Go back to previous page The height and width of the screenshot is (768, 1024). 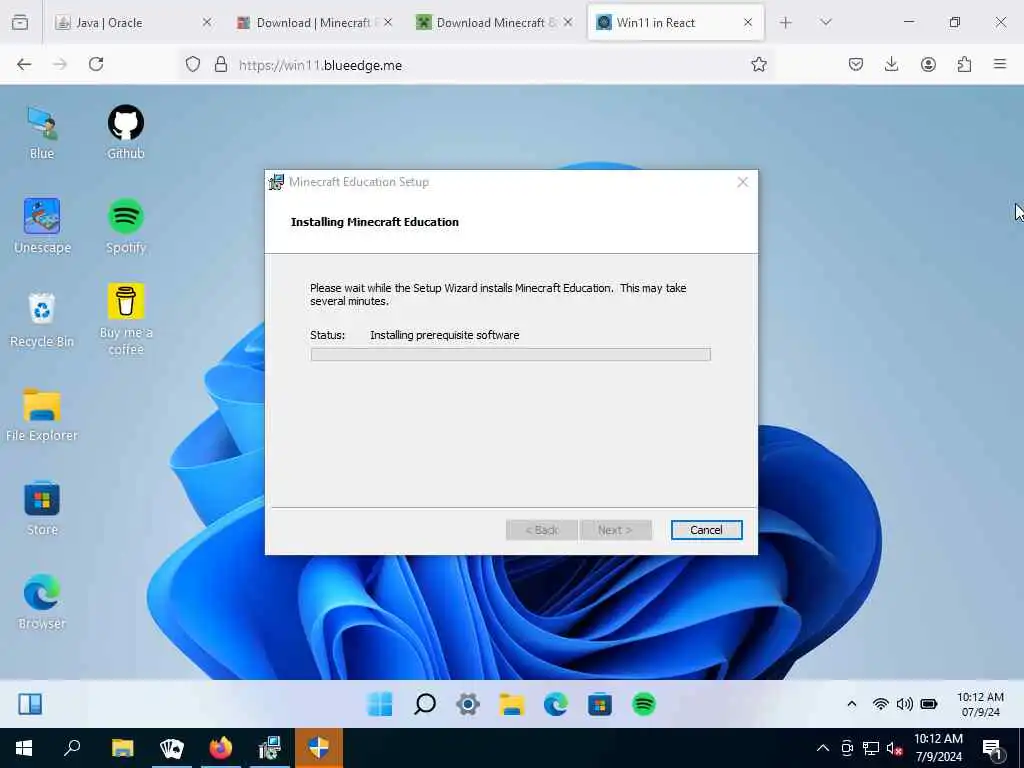(24, 64)
